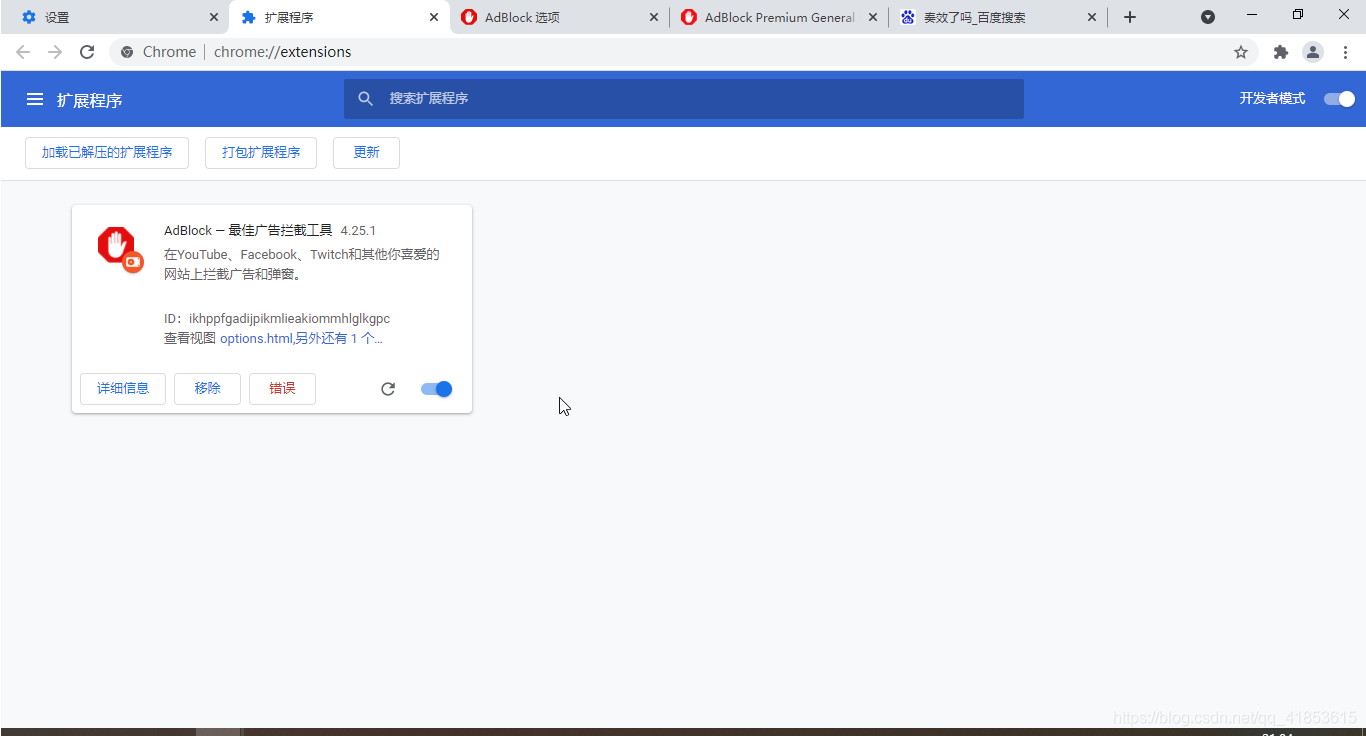Click 打包扩展程序 button
1366x736 pixels.
point(261,152)
